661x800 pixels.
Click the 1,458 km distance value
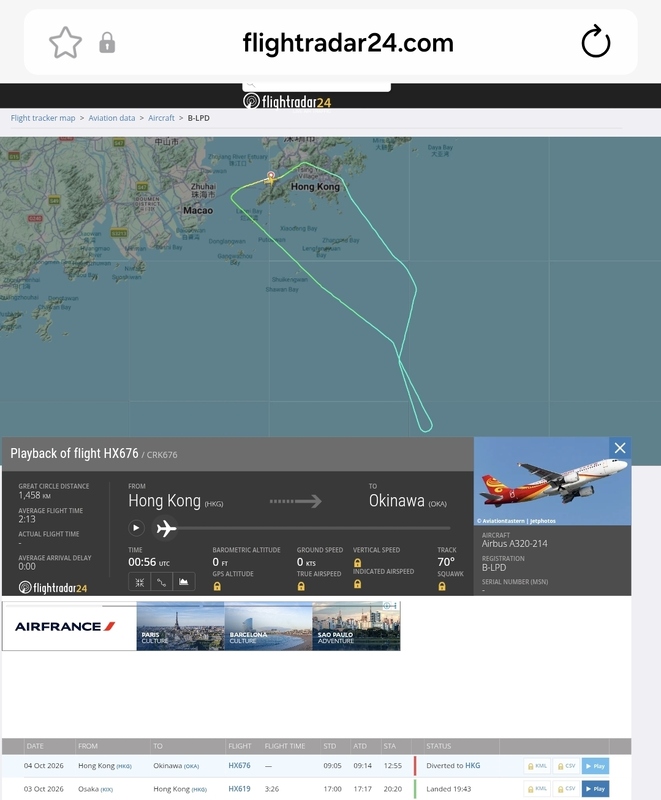(34, 495)
